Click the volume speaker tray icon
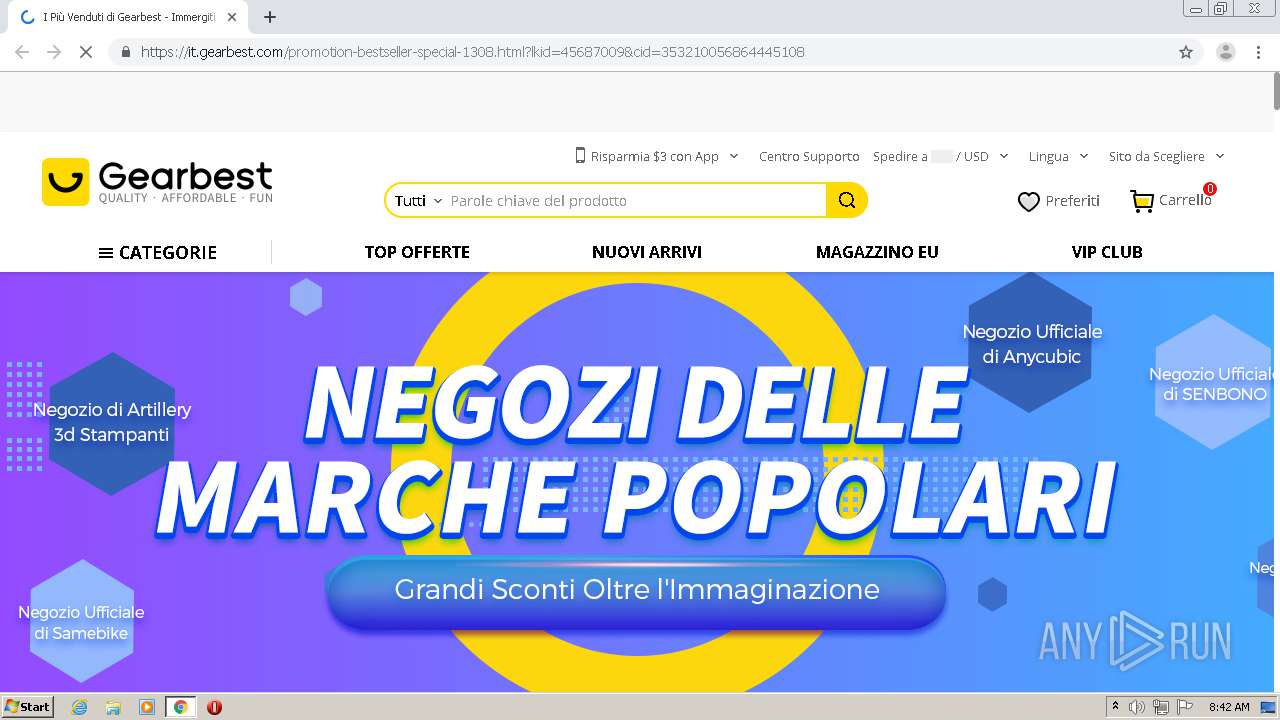 (1137, 707)
